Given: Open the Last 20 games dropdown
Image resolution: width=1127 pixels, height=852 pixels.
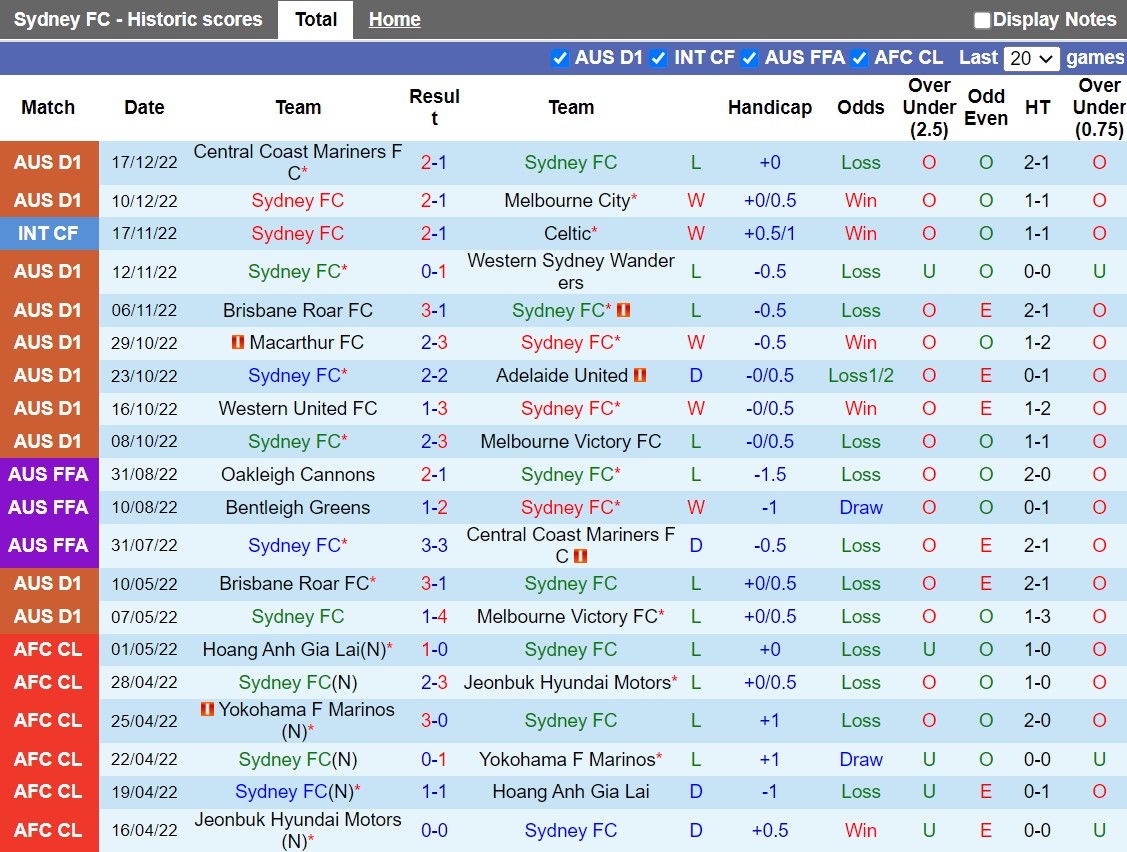Looking at the screenshot, I should tap(1032, 58).
